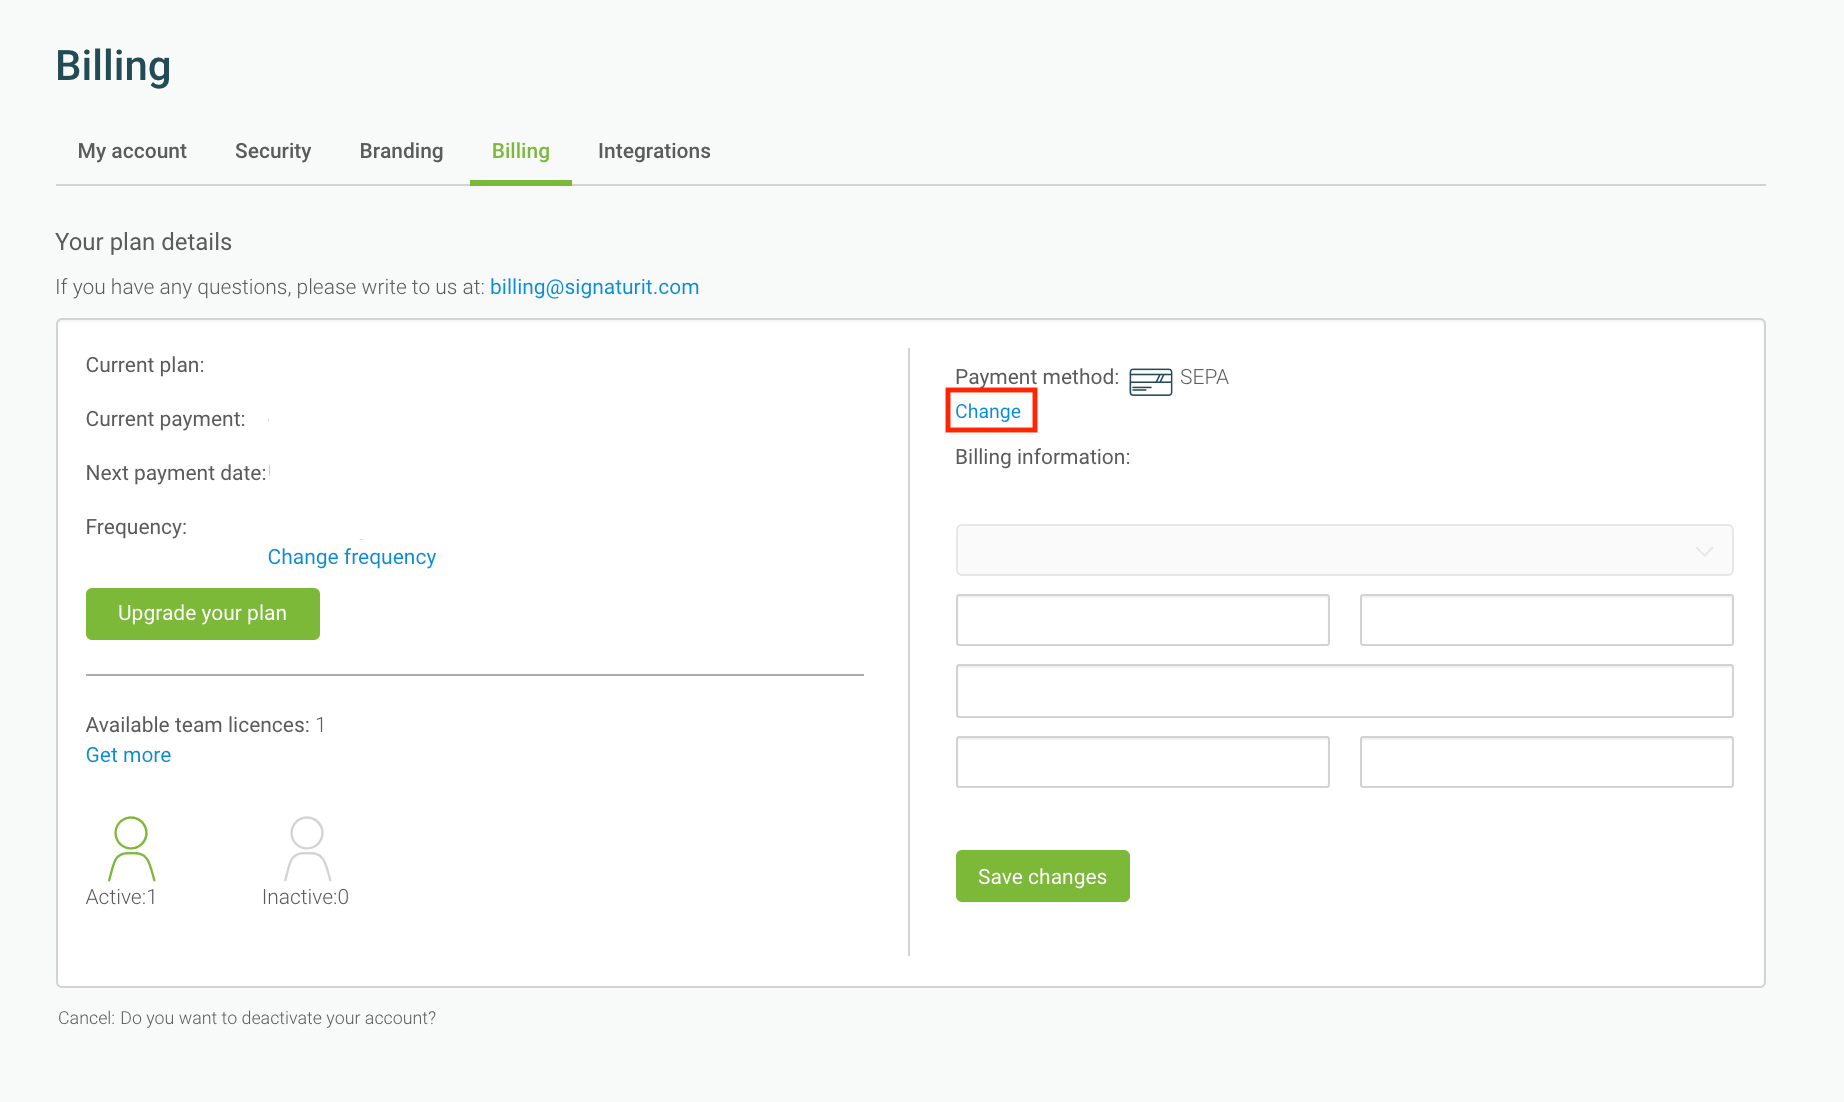Click the Next payment date label
Screen dimensions: 1844x1102
(176, 473)
